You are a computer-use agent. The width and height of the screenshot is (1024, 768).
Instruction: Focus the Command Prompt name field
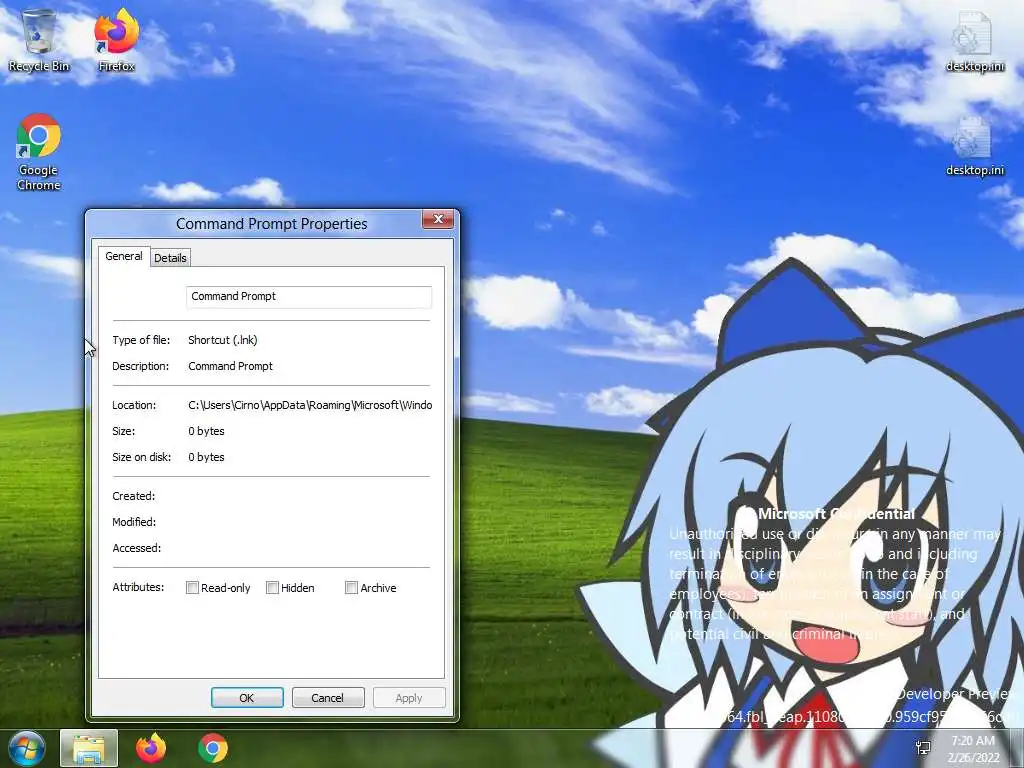point(309,296)
